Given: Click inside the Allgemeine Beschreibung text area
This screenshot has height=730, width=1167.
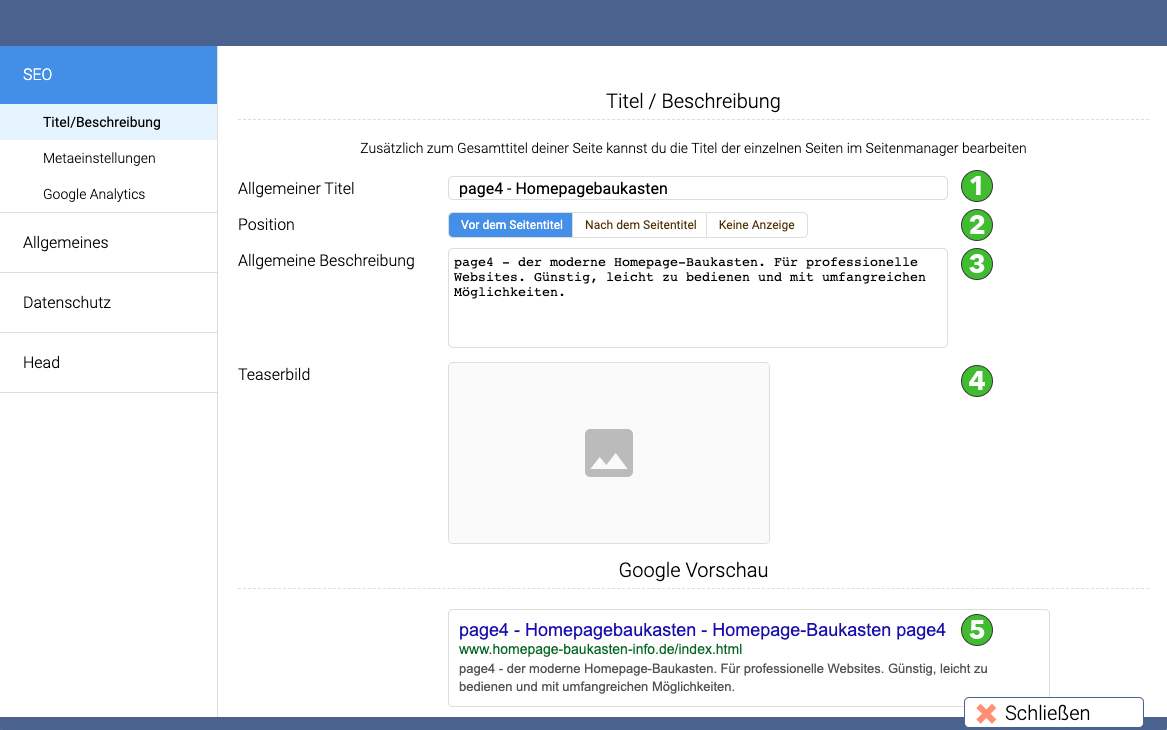Looking at the screenshot, I should coord(698,297).
